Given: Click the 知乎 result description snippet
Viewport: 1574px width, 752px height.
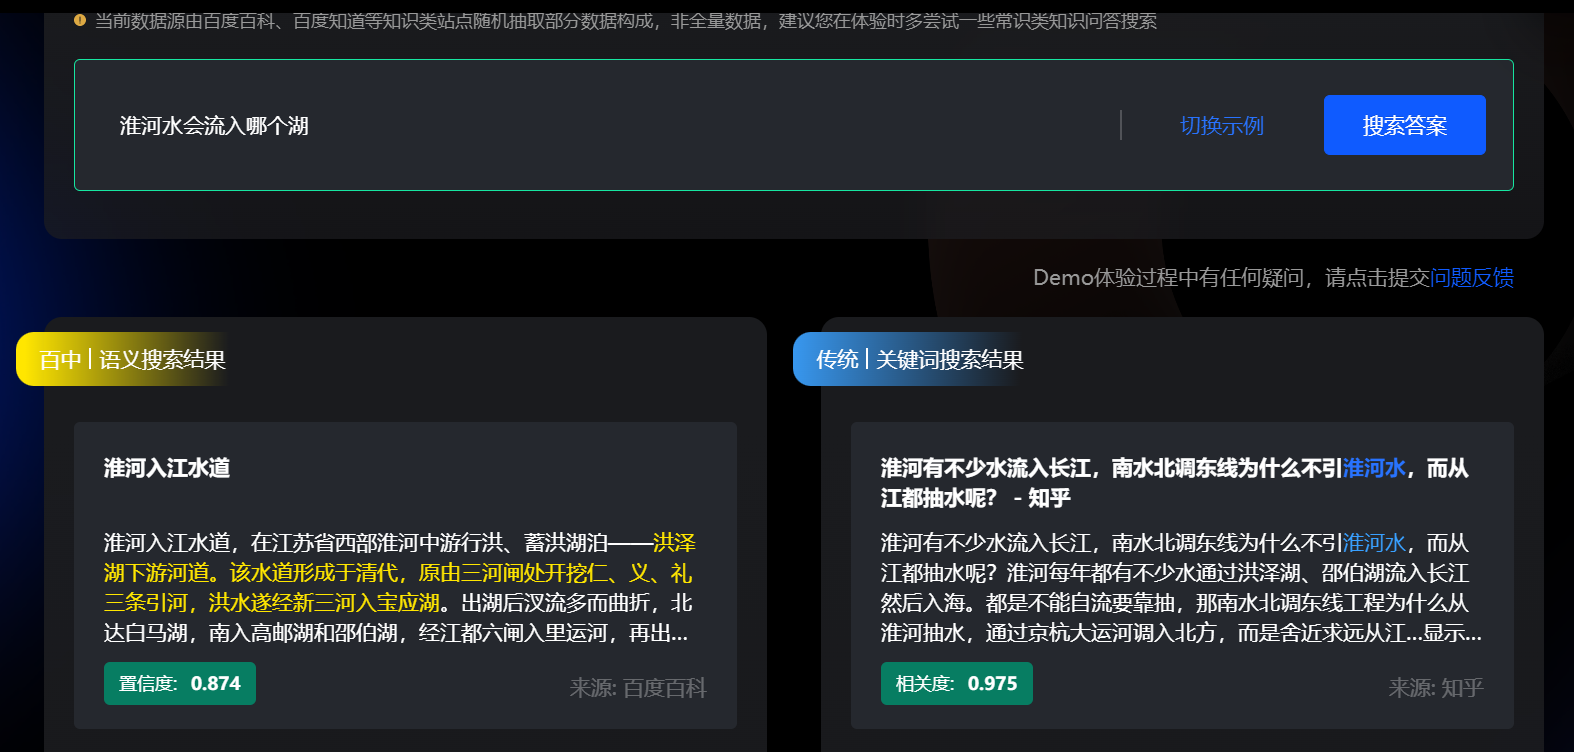Looking at the screenshot, I should (1181, 588).
